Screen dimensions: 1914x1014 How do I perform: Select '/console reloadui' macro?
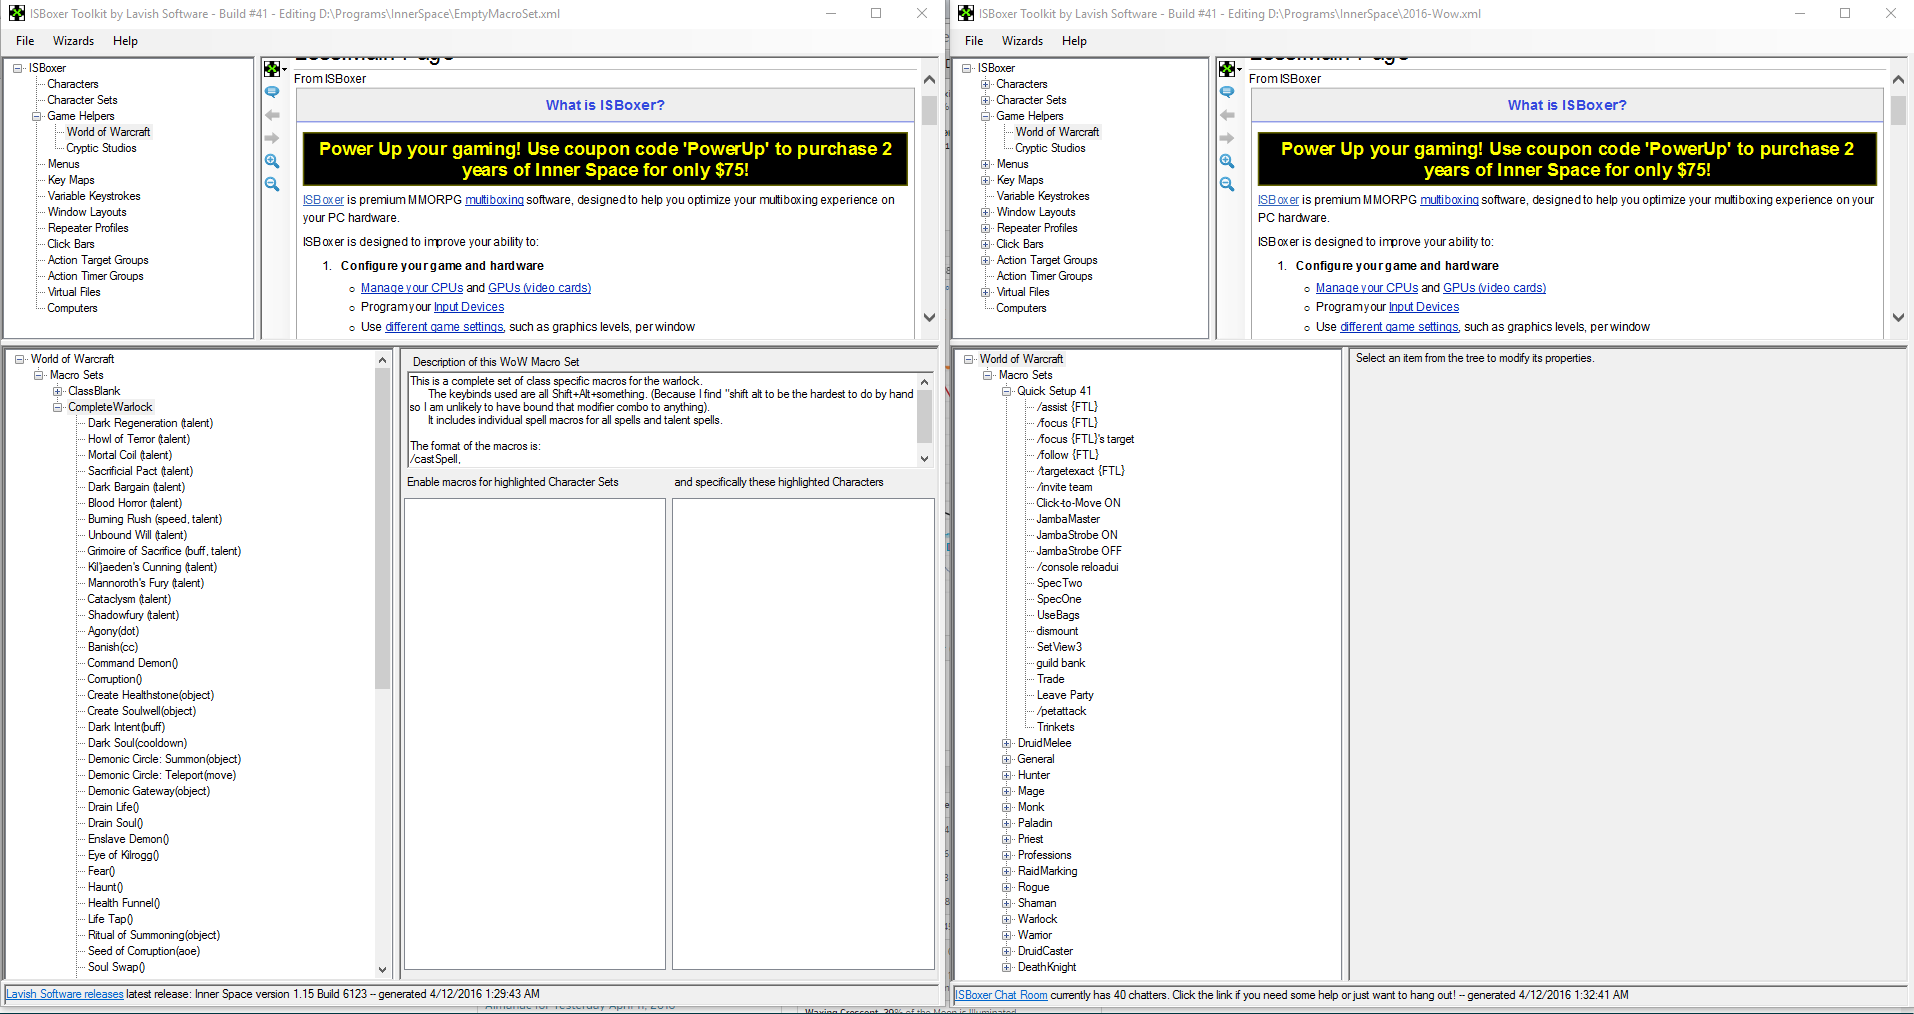pyautogui.click(x=1077, y=567)
